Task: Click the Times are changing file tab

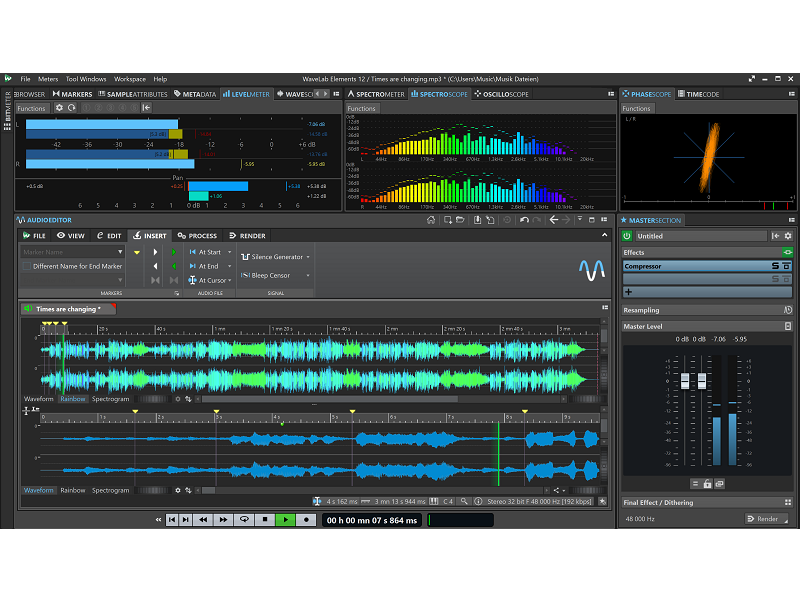Action: click(x=67, y=309)
